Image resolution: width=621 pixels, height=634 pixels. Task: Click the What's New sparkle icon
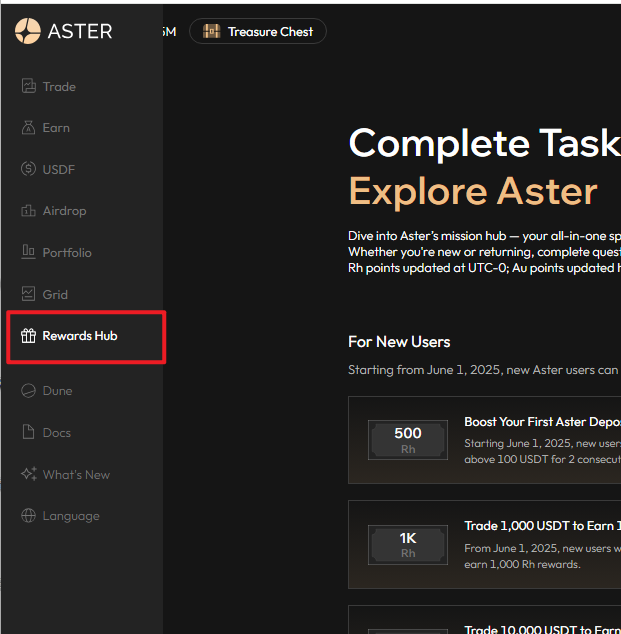pos(29,474)
